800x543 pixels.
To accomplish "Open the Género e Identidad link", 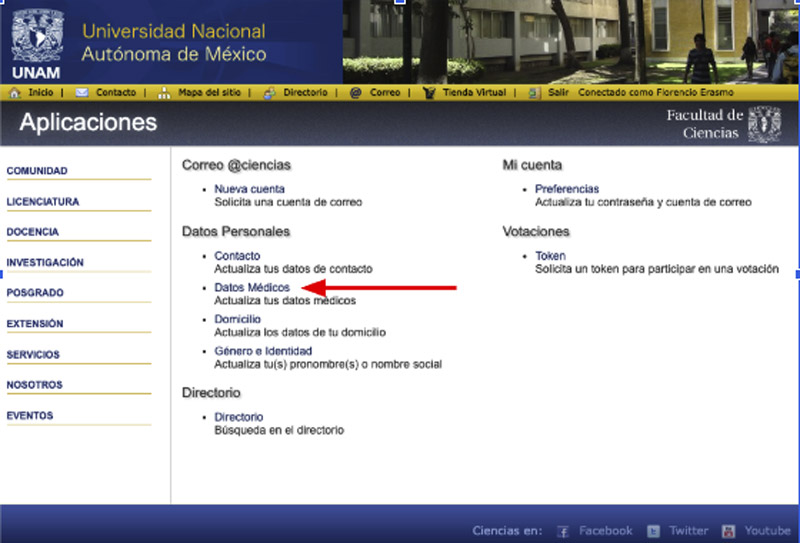I will click(263, 351).
